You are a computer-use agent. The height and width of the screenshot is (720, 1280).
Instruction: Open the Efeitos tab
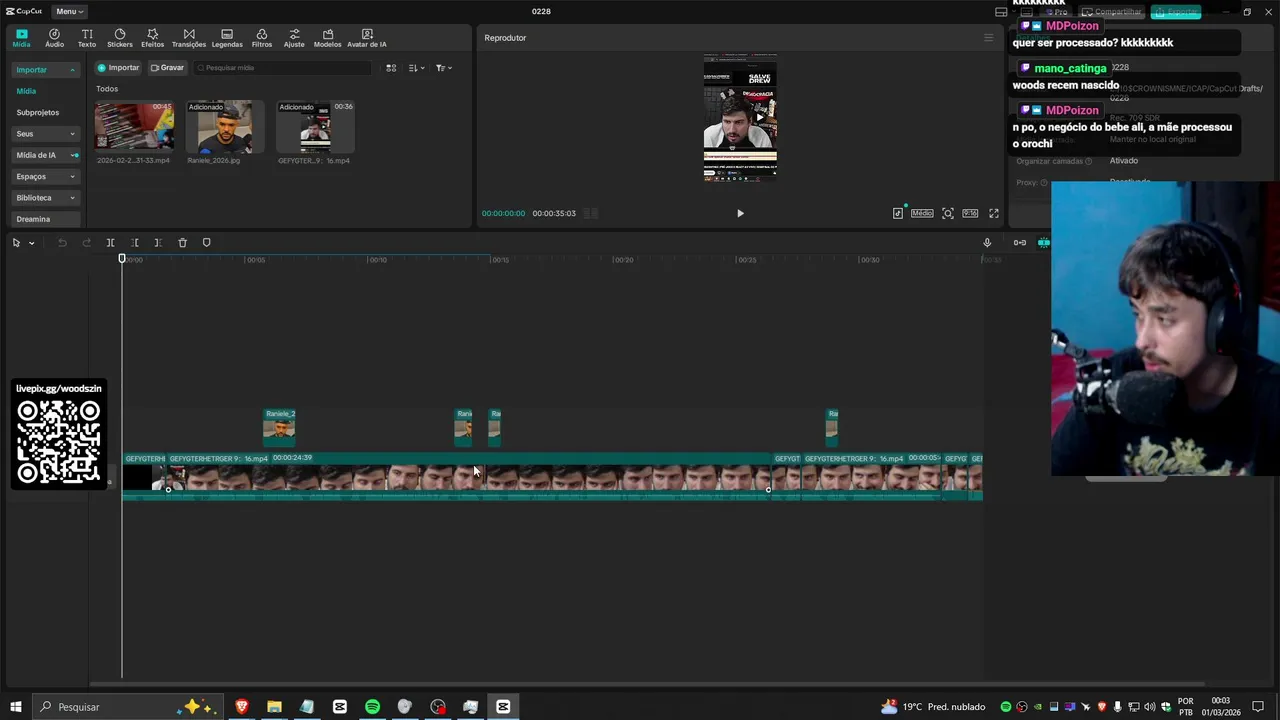pyautogui.click(x=152, y=38)
